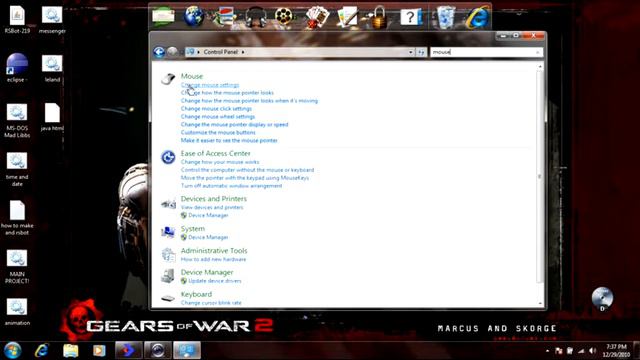This screenshot has width=640, height=360.
Task: Open 'Make it easier to see the mouse pointer'
Action: tap(229, 140)
